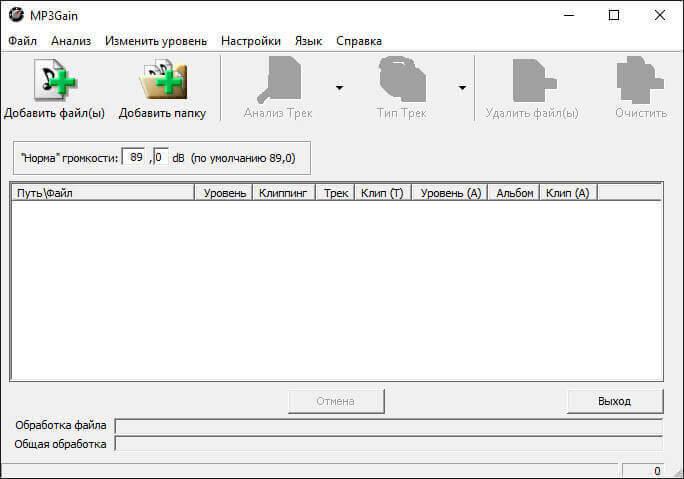Click the Выход button
Image resolution: width=684 pixels, height=479 pixels.
click(615, 401)
